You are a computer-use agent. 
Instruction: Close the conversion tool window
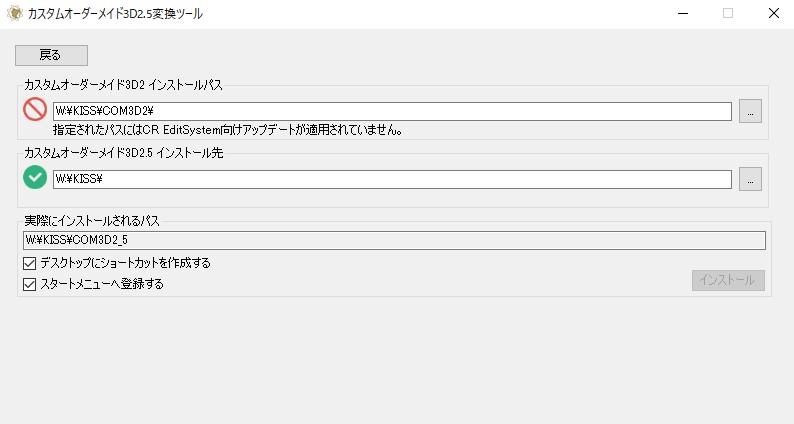(773, 14)
